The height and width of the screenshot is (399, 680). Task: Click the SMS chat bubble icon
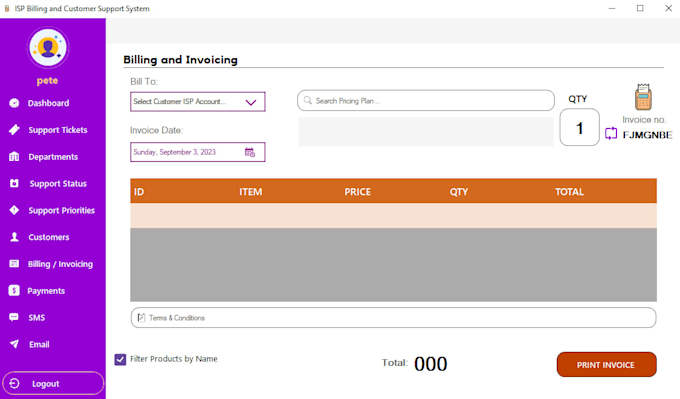coord(14,317)
